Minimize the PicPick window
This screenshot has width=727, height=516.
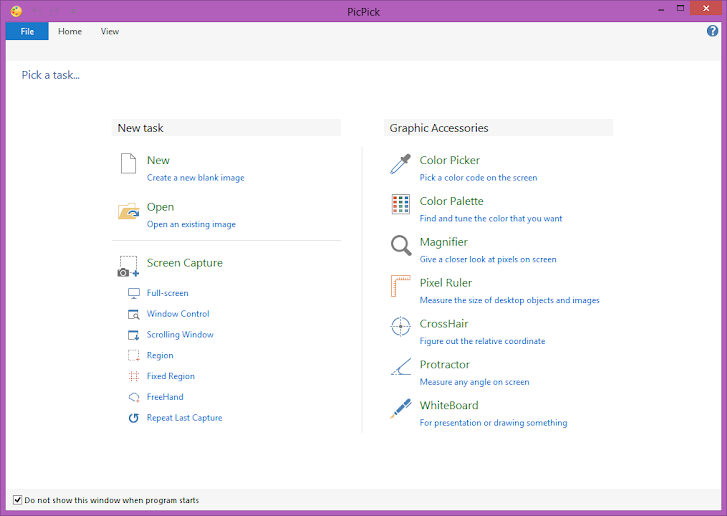point(661,9)
